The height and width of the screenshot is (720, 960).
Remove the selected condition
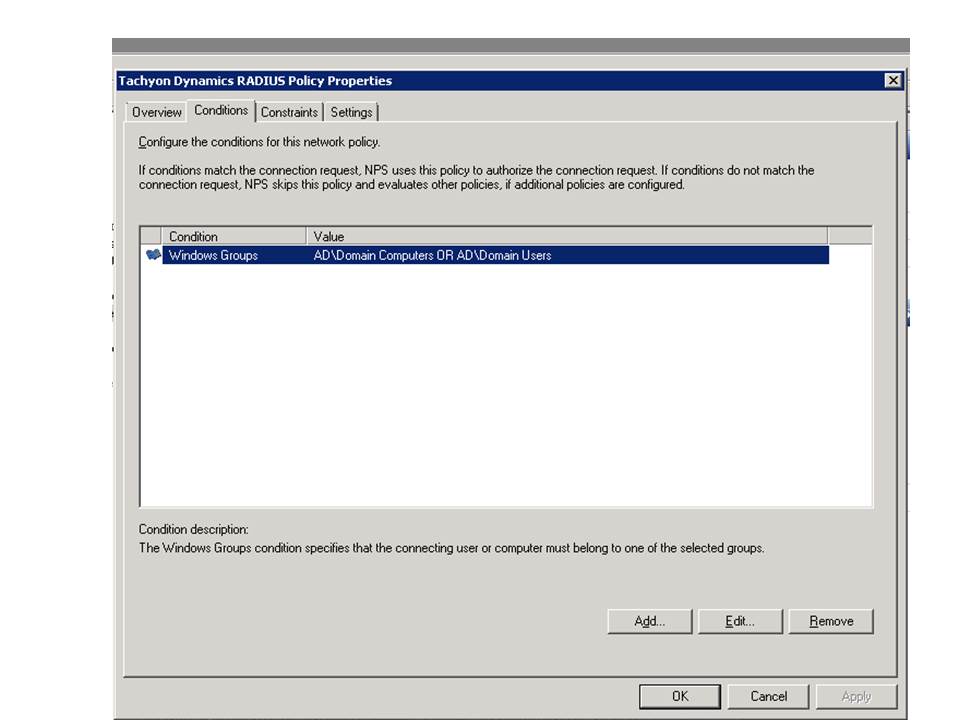[x=831, y=621]
